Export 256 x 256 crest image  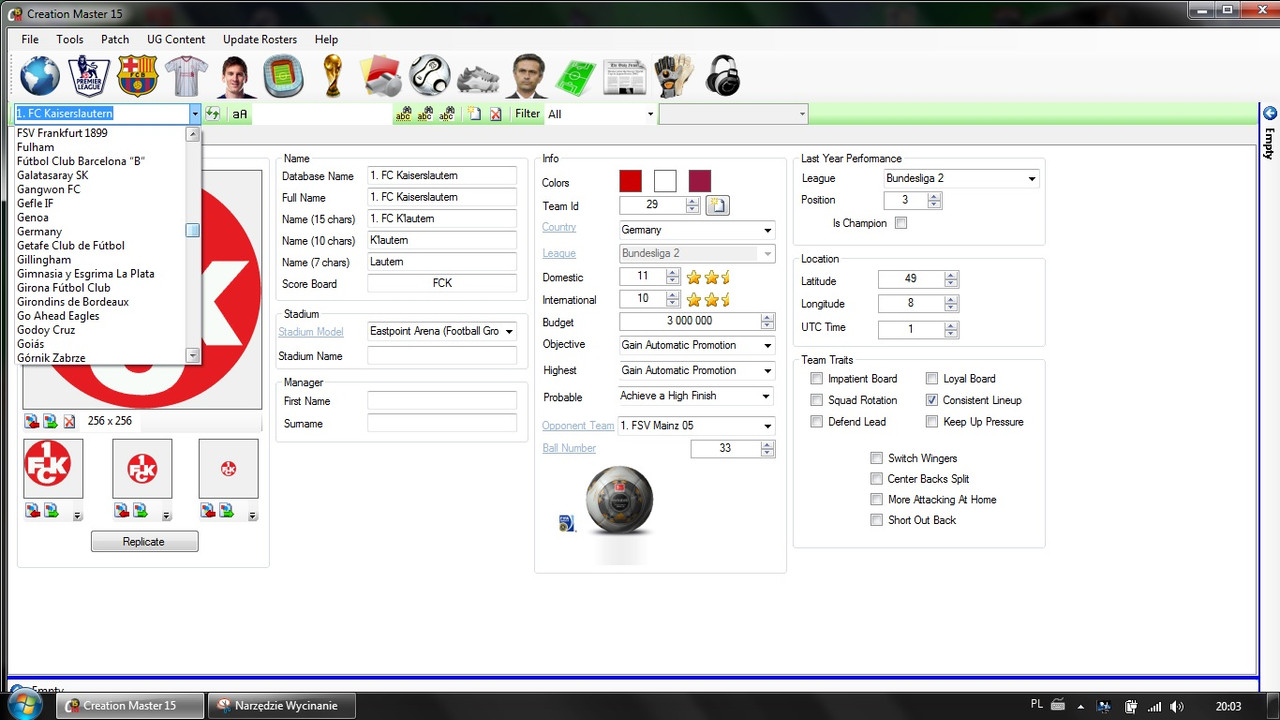[x=51, y=421]
